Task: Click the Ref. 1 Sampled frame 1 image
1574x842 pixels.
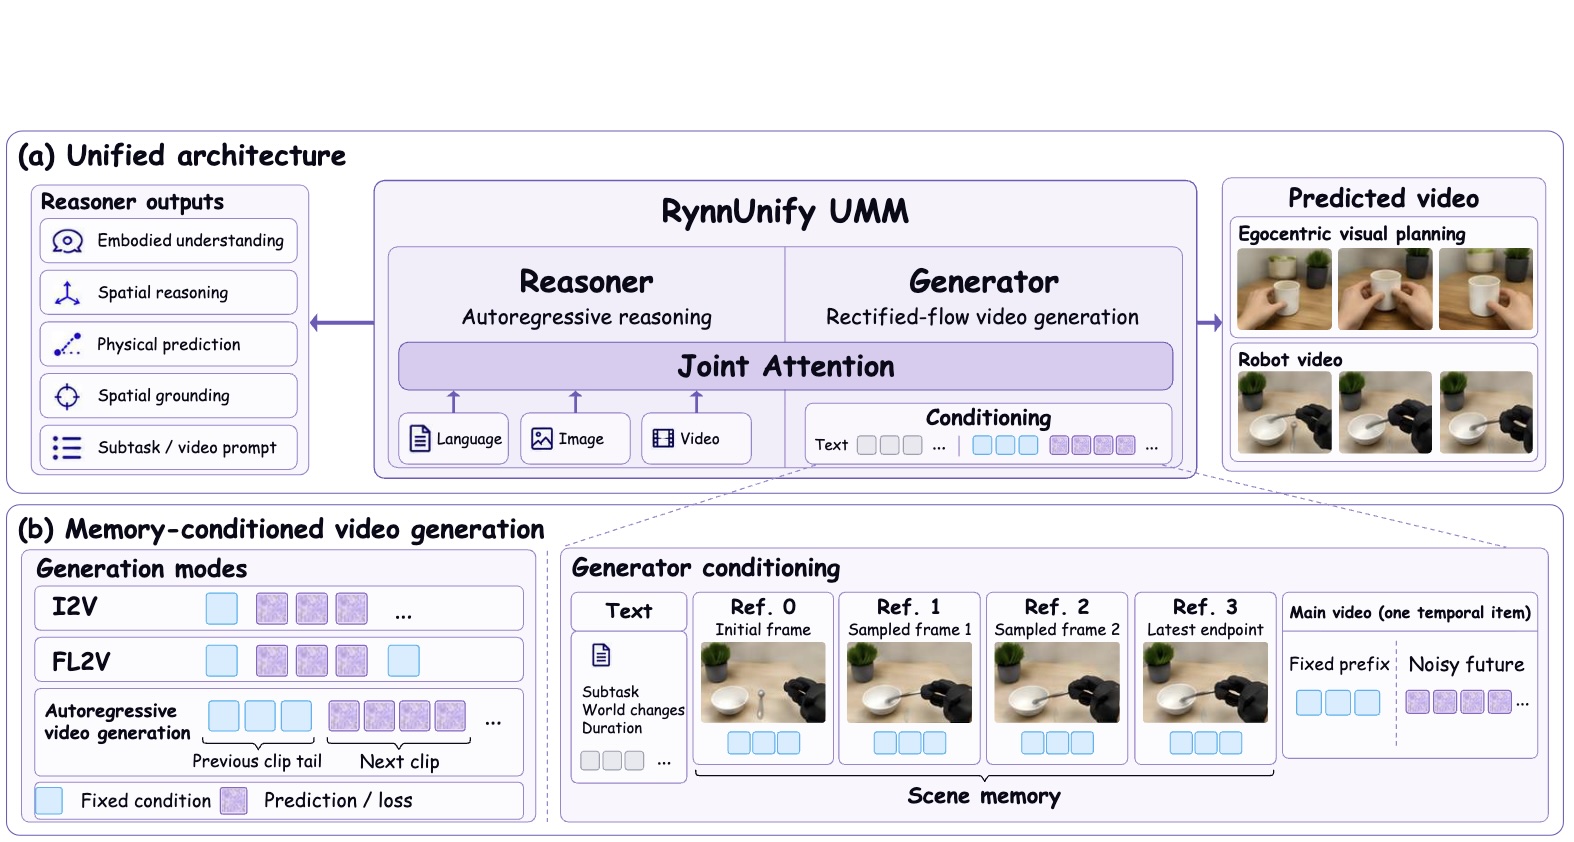Action: coord(909,683)
